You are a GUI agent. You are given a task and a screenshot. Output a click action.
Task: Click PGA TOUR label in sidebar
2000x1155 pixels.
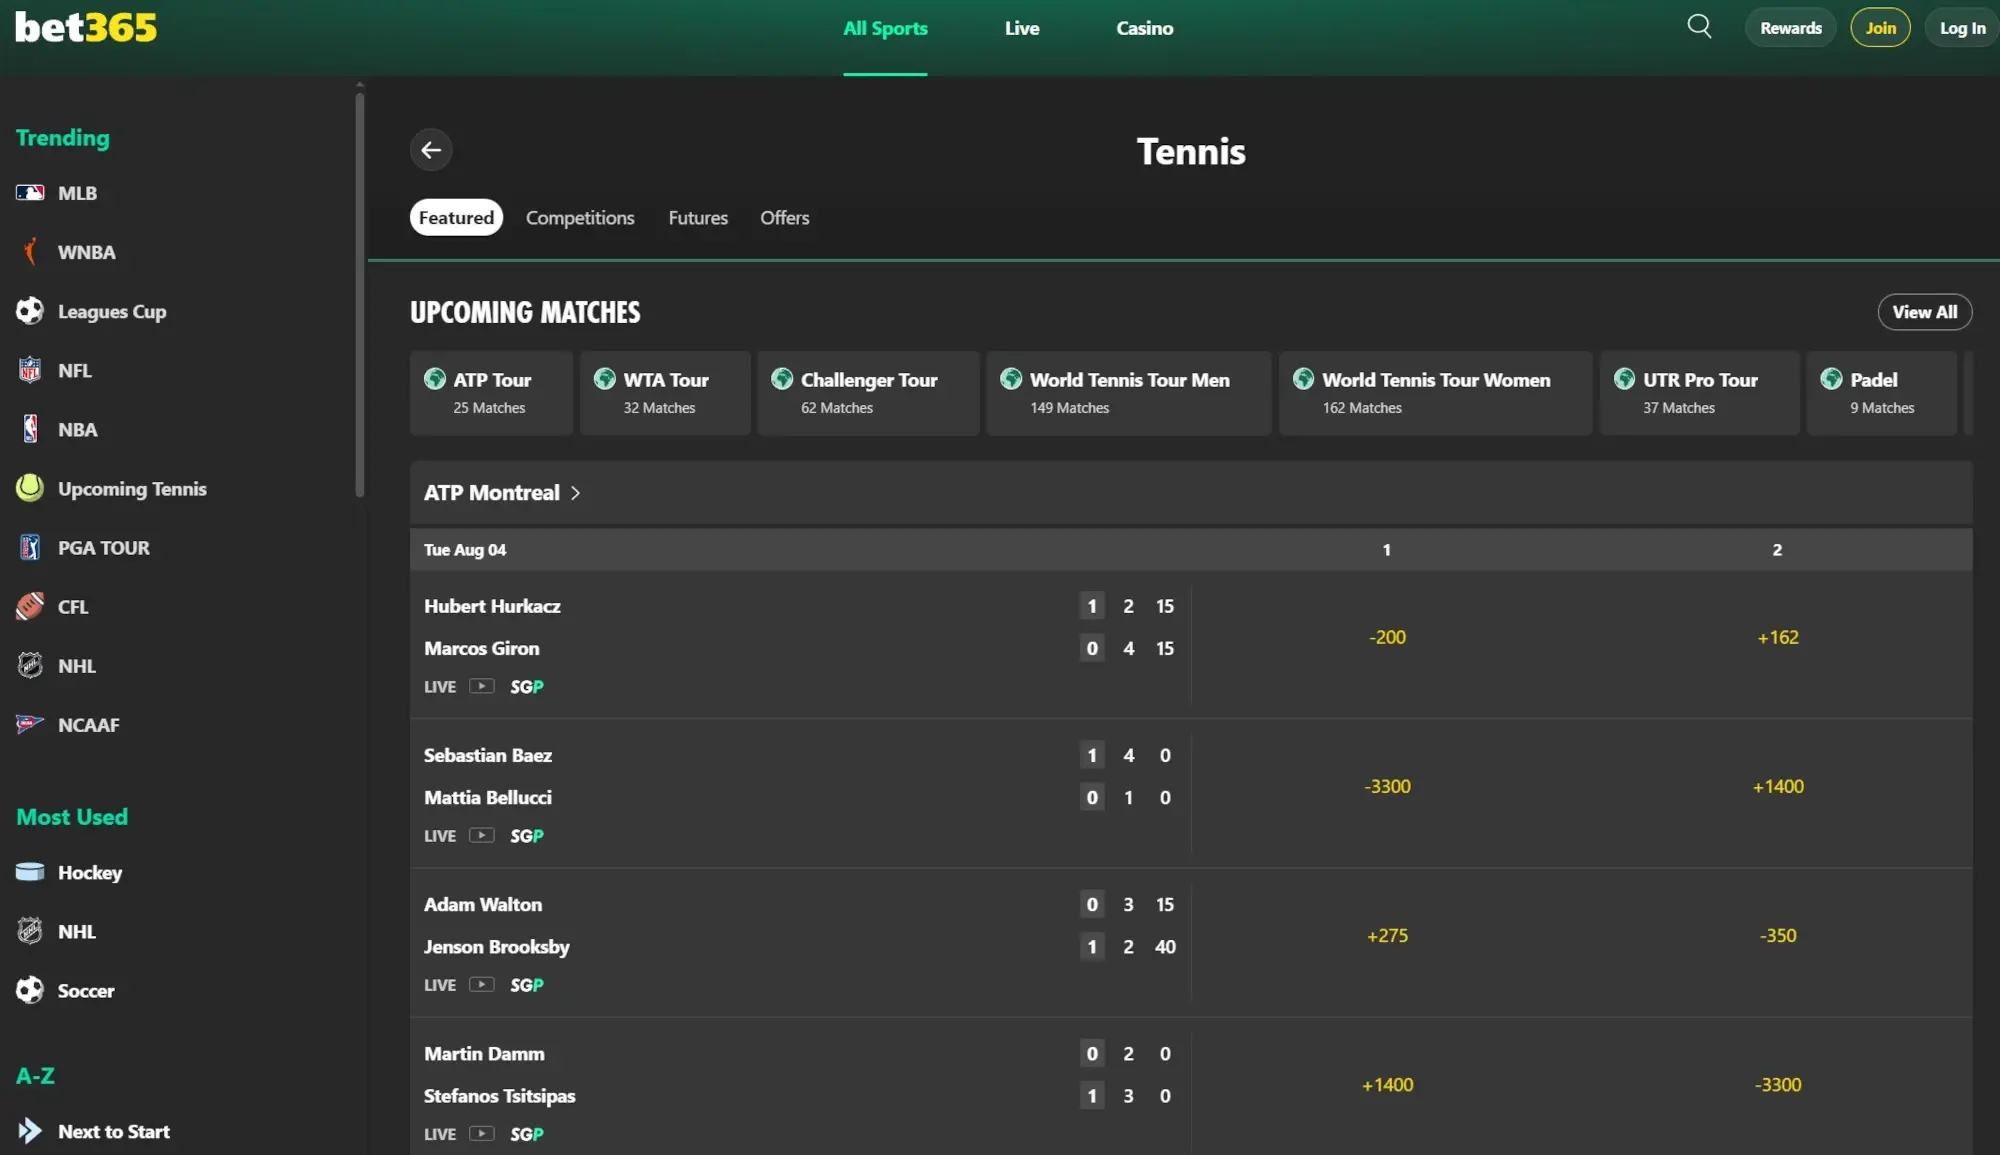pos(104,548)
